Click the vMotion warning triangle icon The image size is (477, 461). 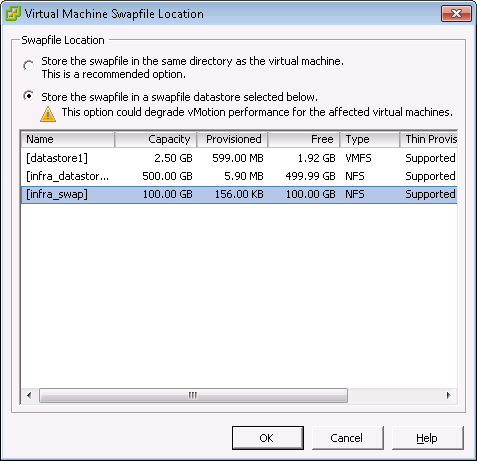pyautogui.click(x=48, y=114)
